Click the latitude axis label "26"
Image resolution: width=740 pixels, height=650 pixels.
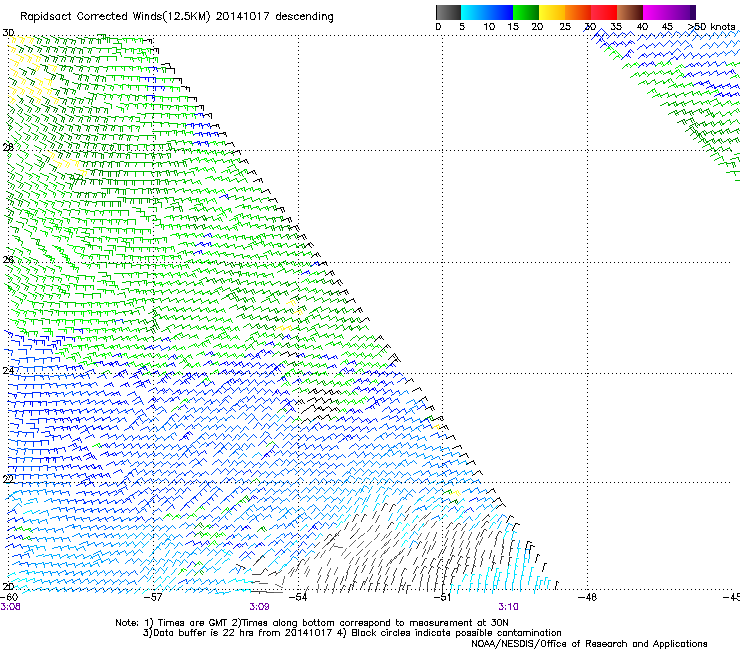tap(8, 260)
